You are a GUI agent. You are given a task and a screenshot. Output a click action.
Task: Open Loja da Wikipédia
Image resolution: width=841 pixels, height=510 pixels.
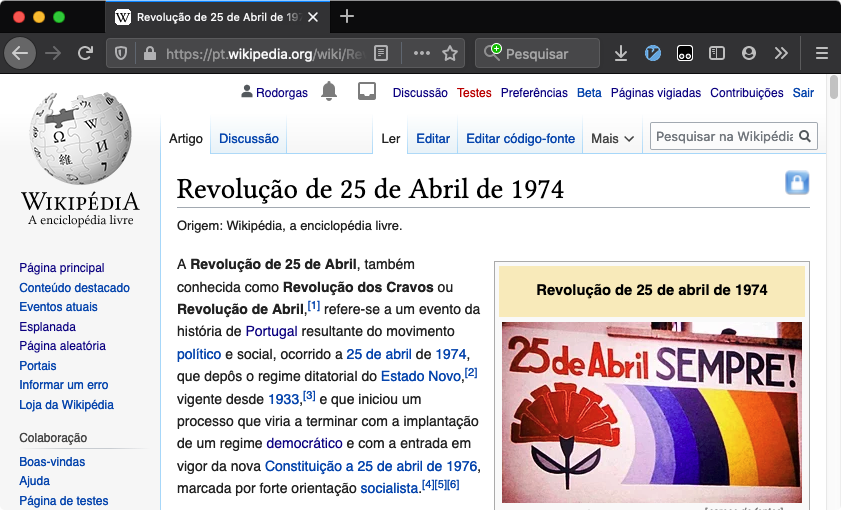pyautogui.click(x=67, y=405)
